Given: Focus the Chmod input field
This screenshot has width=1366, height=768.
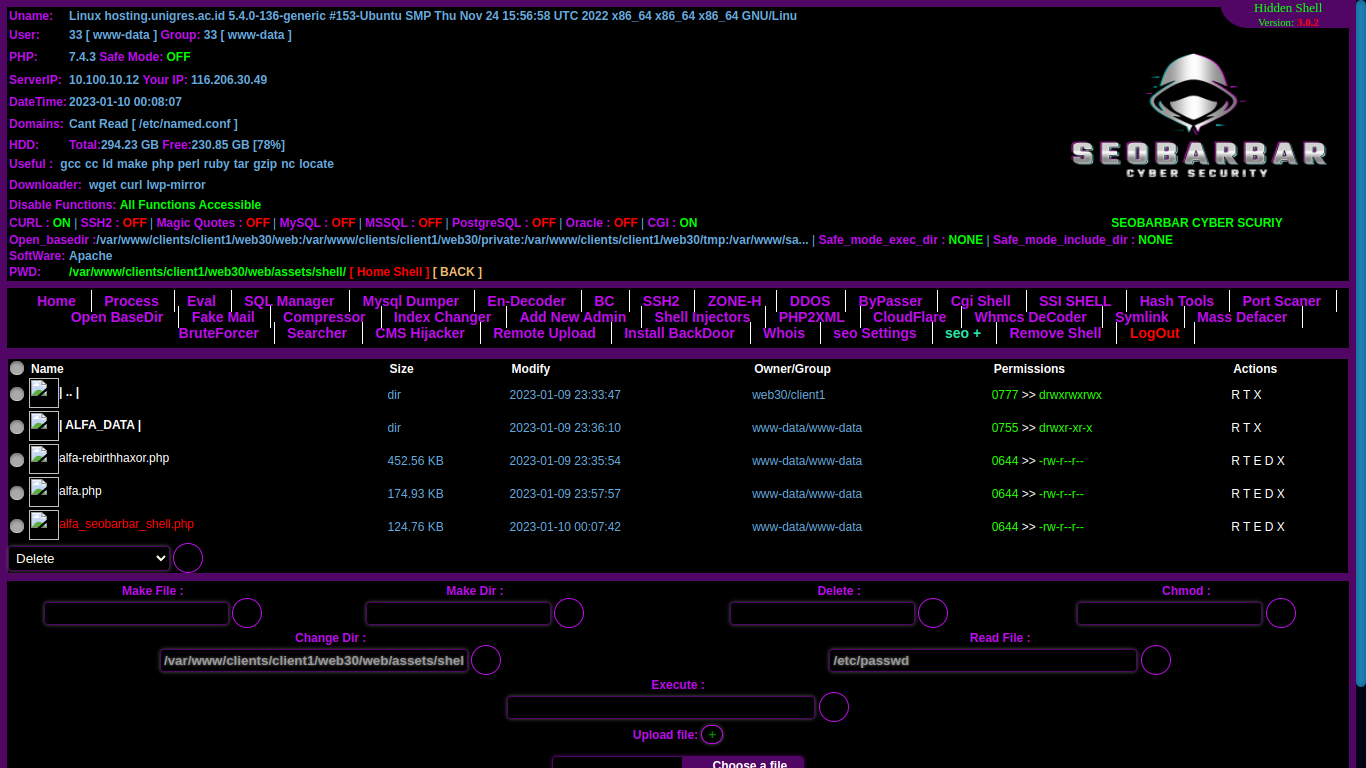Looking at the screenshot, I should [1170, 613].
